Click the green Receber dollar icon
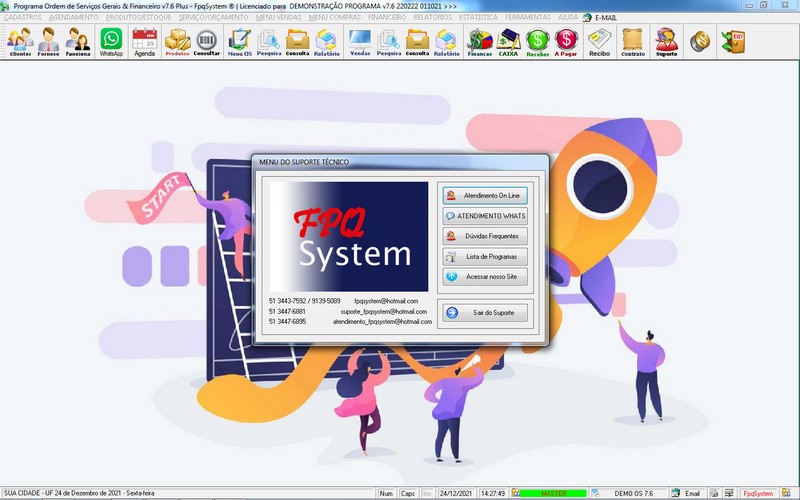 coord(538,41)
